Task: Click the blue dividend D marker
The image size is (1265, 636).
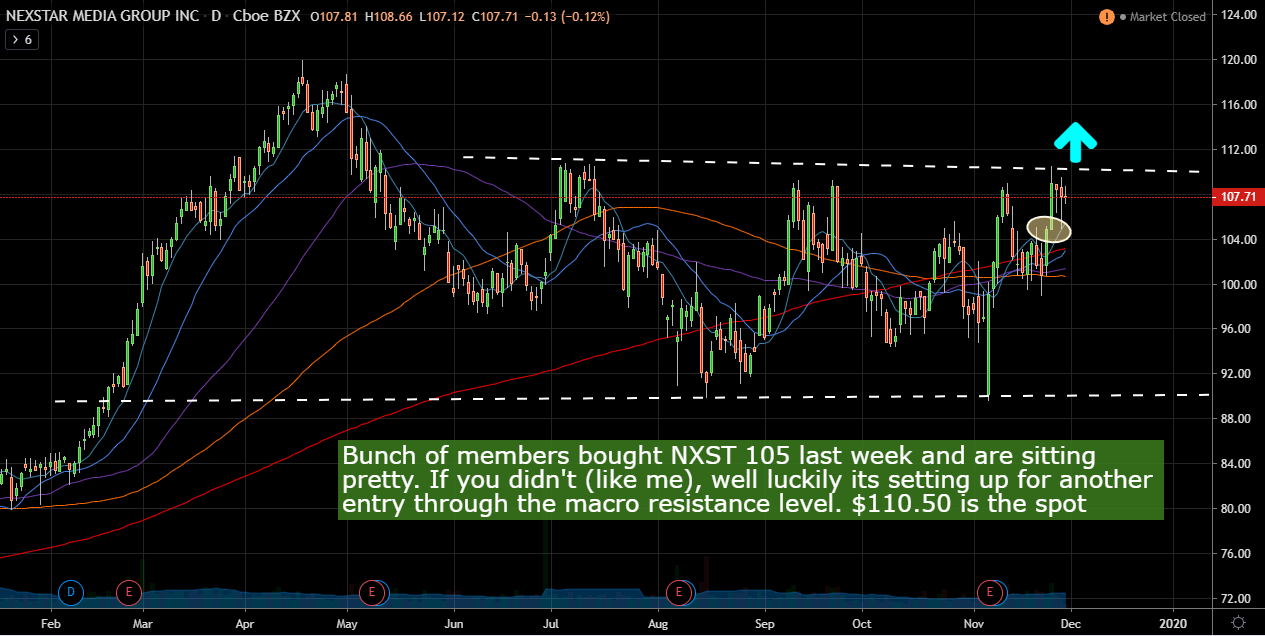Action: click(71, 592)
